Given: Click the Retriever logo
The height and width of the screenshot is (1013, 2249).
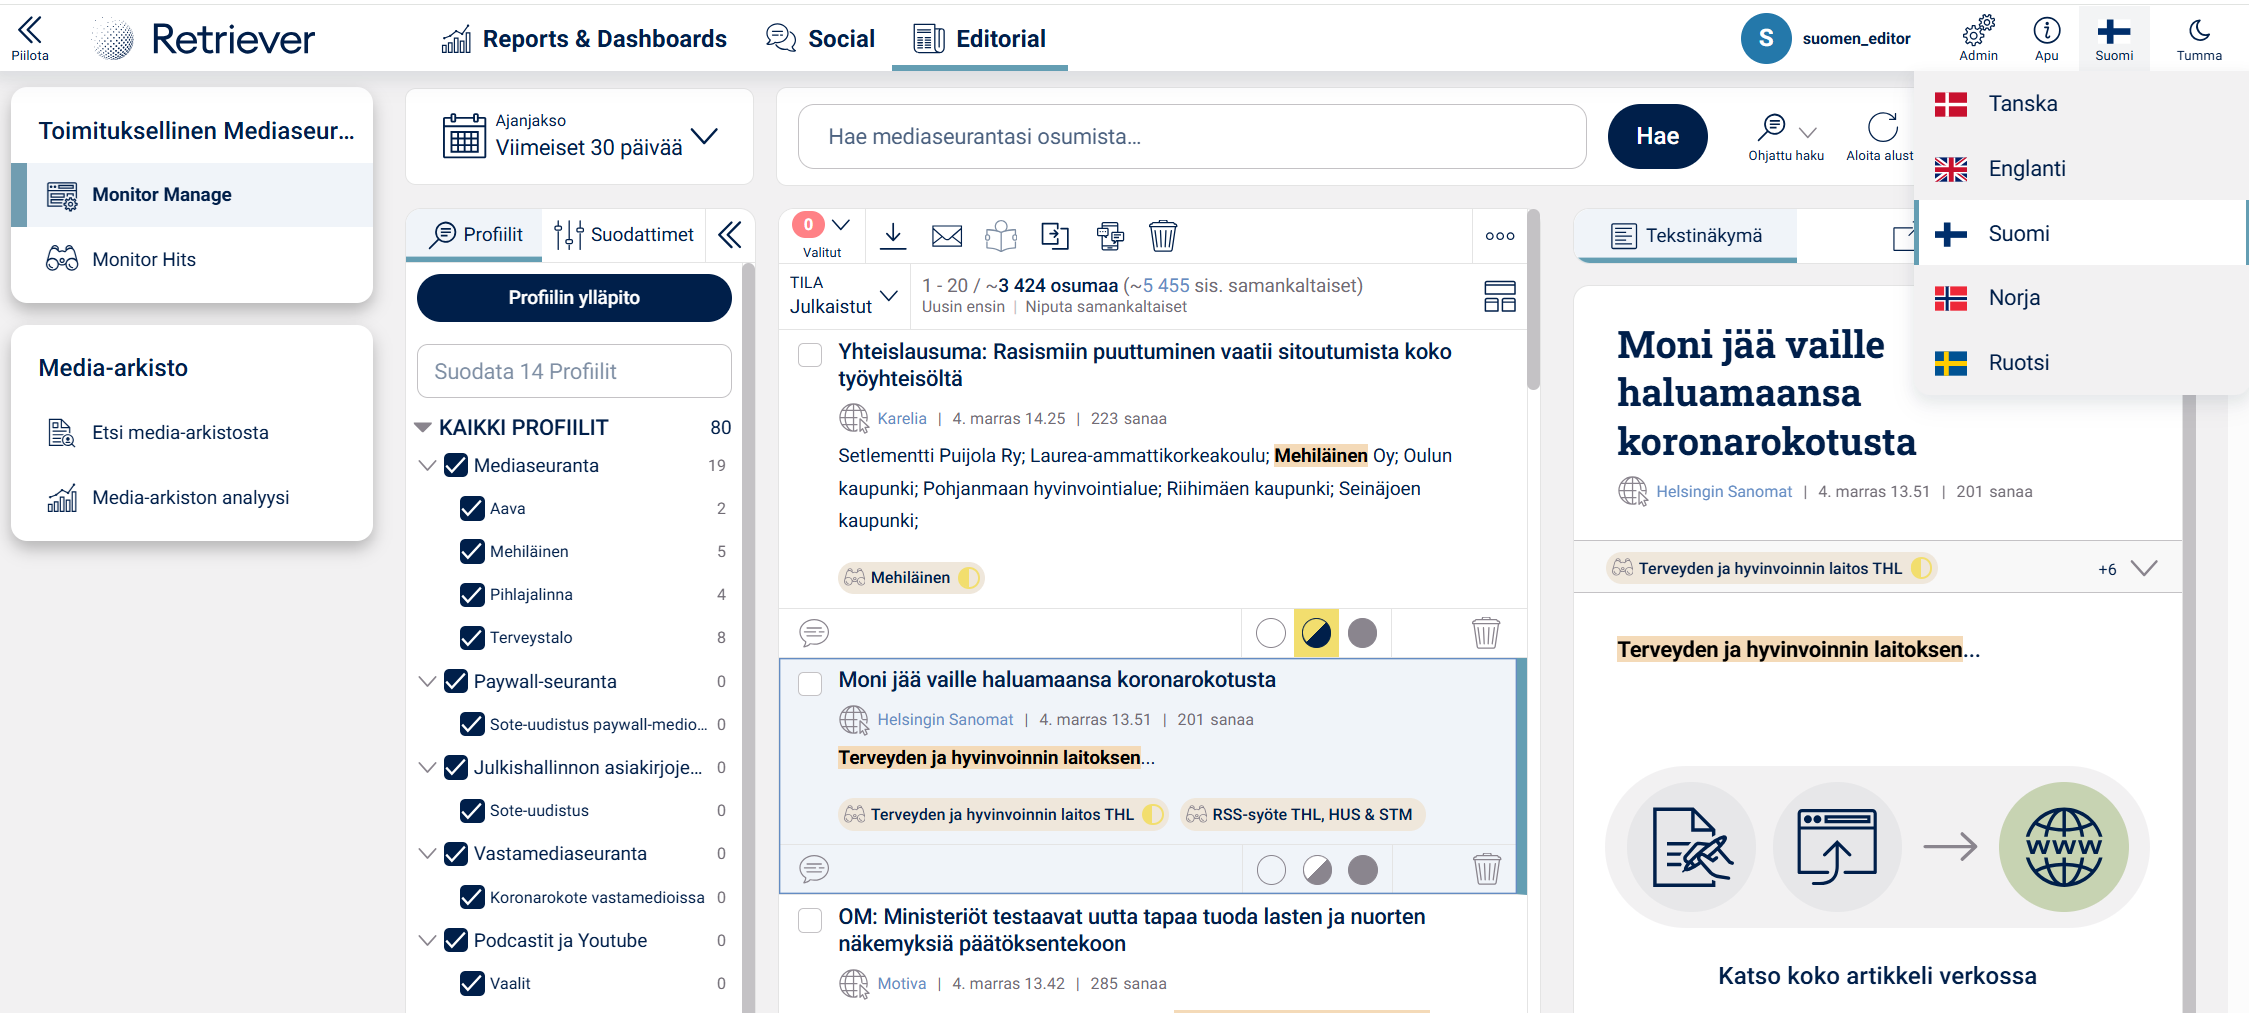Looking at the screenshot, I should click(x=204, y=39).
